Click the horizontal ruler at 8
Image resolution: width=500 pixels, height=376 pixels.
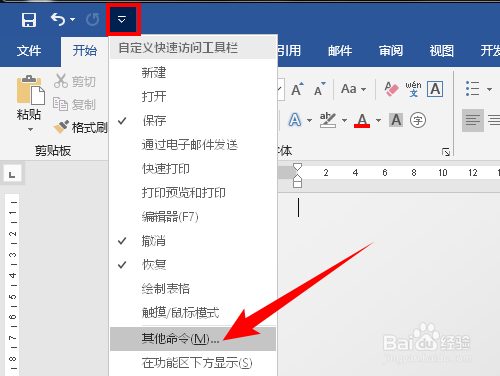(x=414, y=173)
